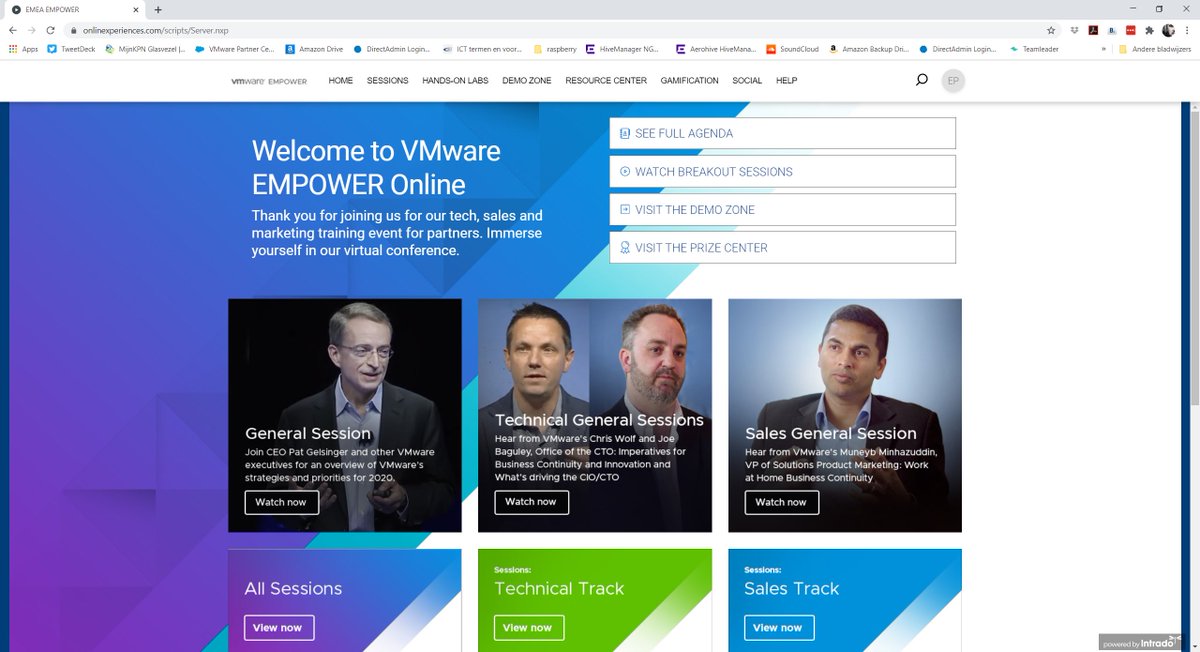1200x652 pixels.
Task: Click VISIT THE PRIZE CENTER button
Action: [x=782, y=247]
